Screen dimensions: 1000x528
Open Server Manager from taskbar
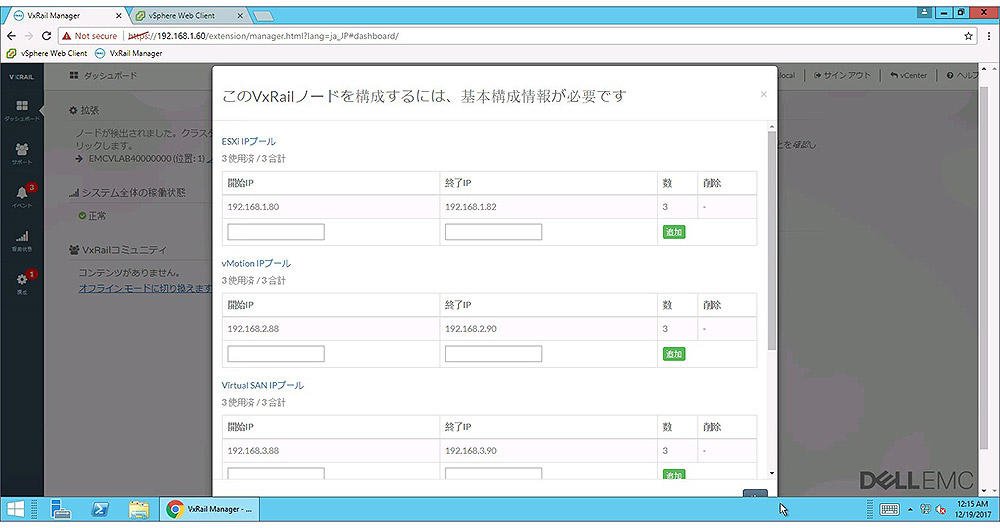click(x=61, y=509)
